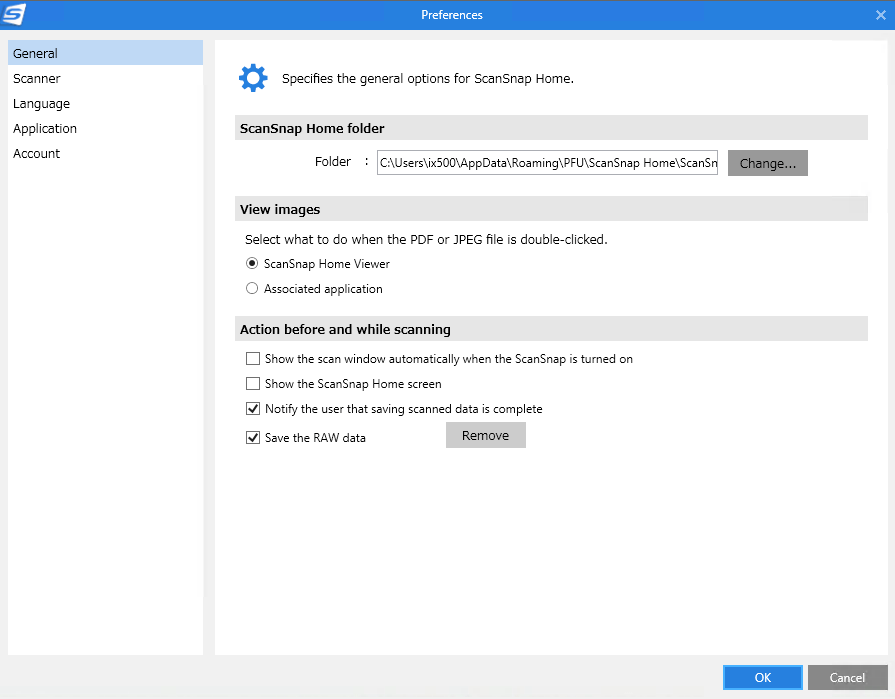Cancel the preferences dialog

point(847,678)
